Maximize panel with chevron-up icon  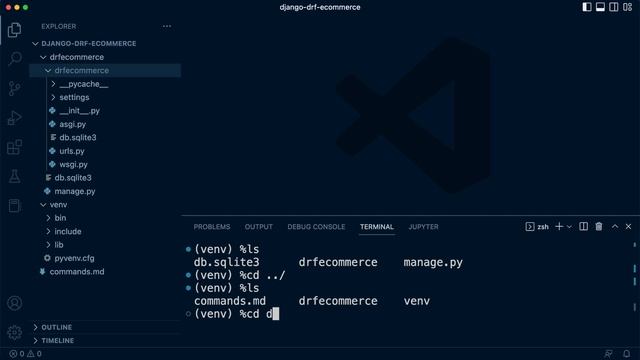click(x=615, y=227)
